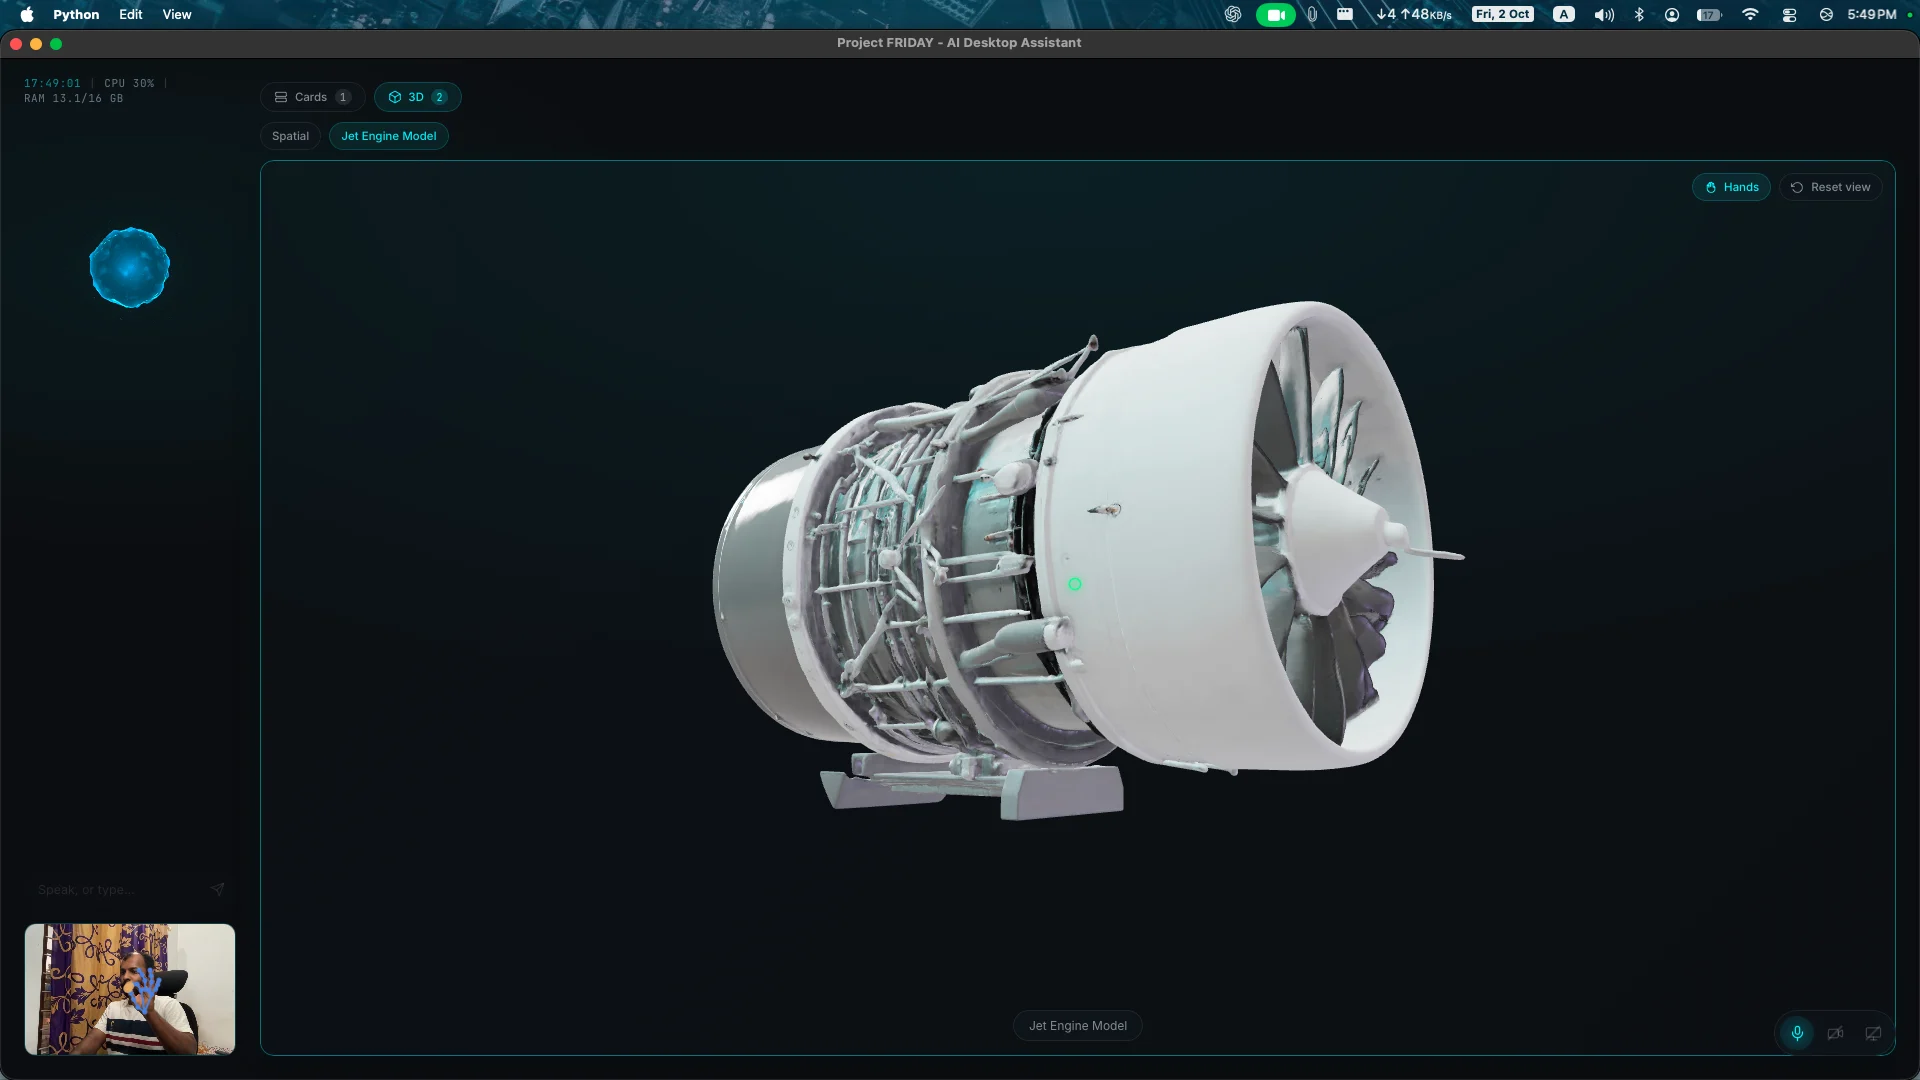Click the 17:49:01 timestamp
This screenshot has width=1920, height=1080.
click(x=52, y=83)
